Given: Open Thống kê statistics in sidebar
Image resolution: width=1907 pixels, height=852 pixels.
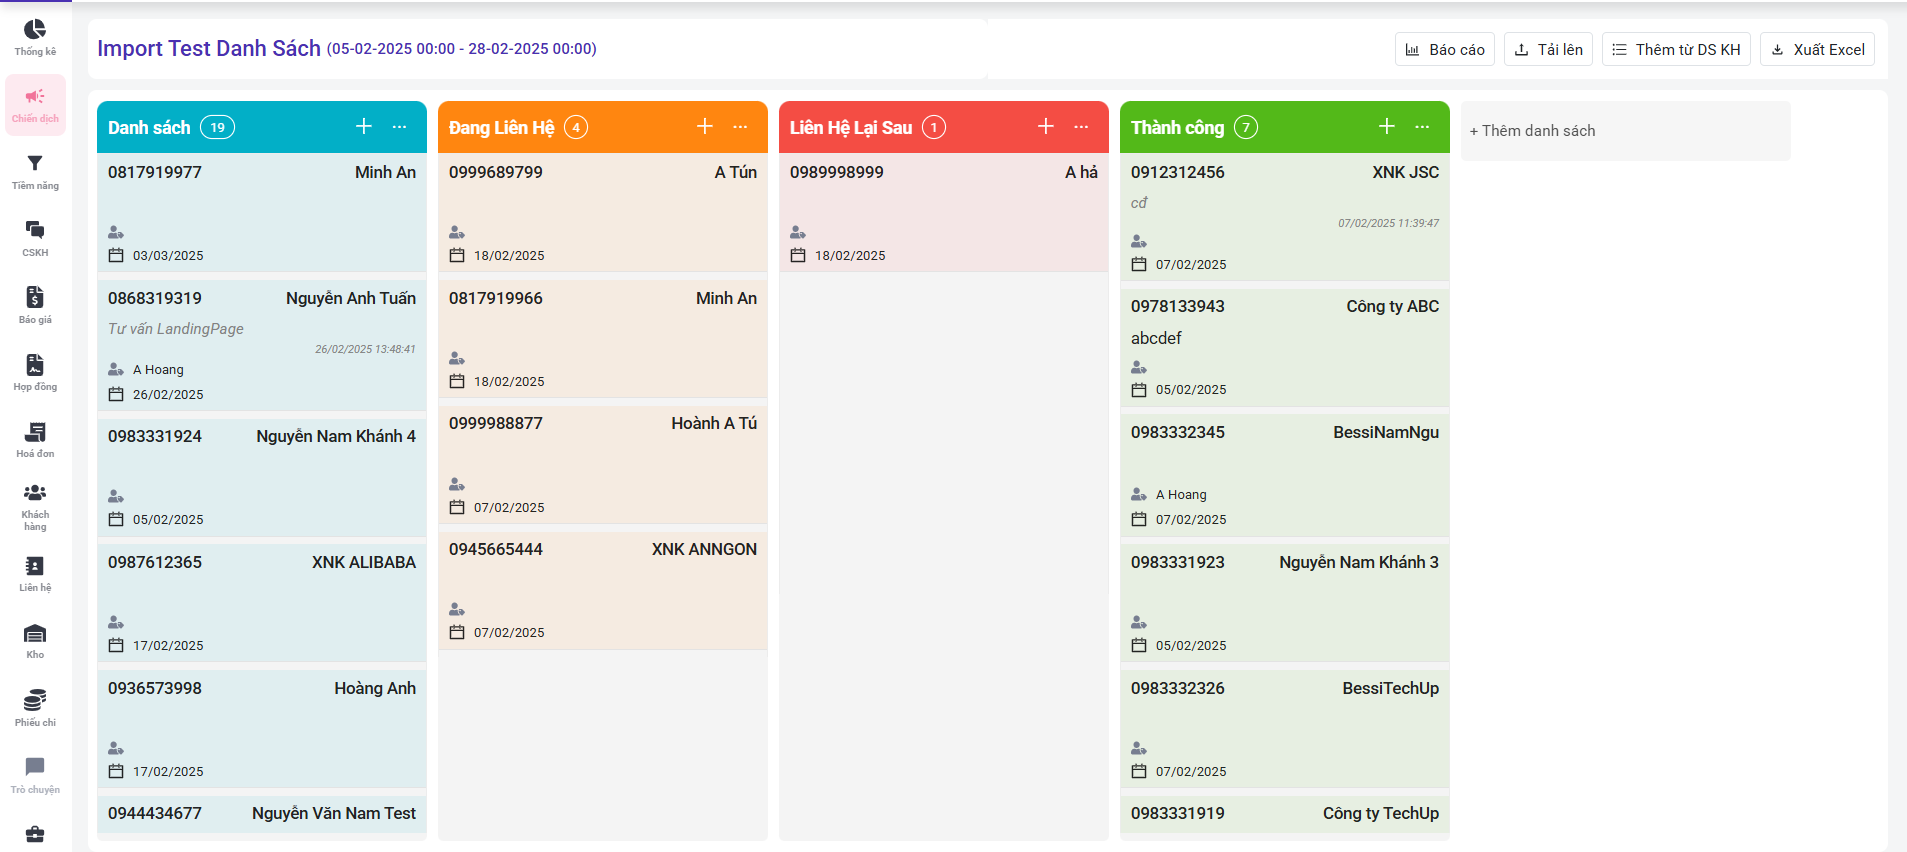Looking at the screenshot, I should click(x=35, y=38).
